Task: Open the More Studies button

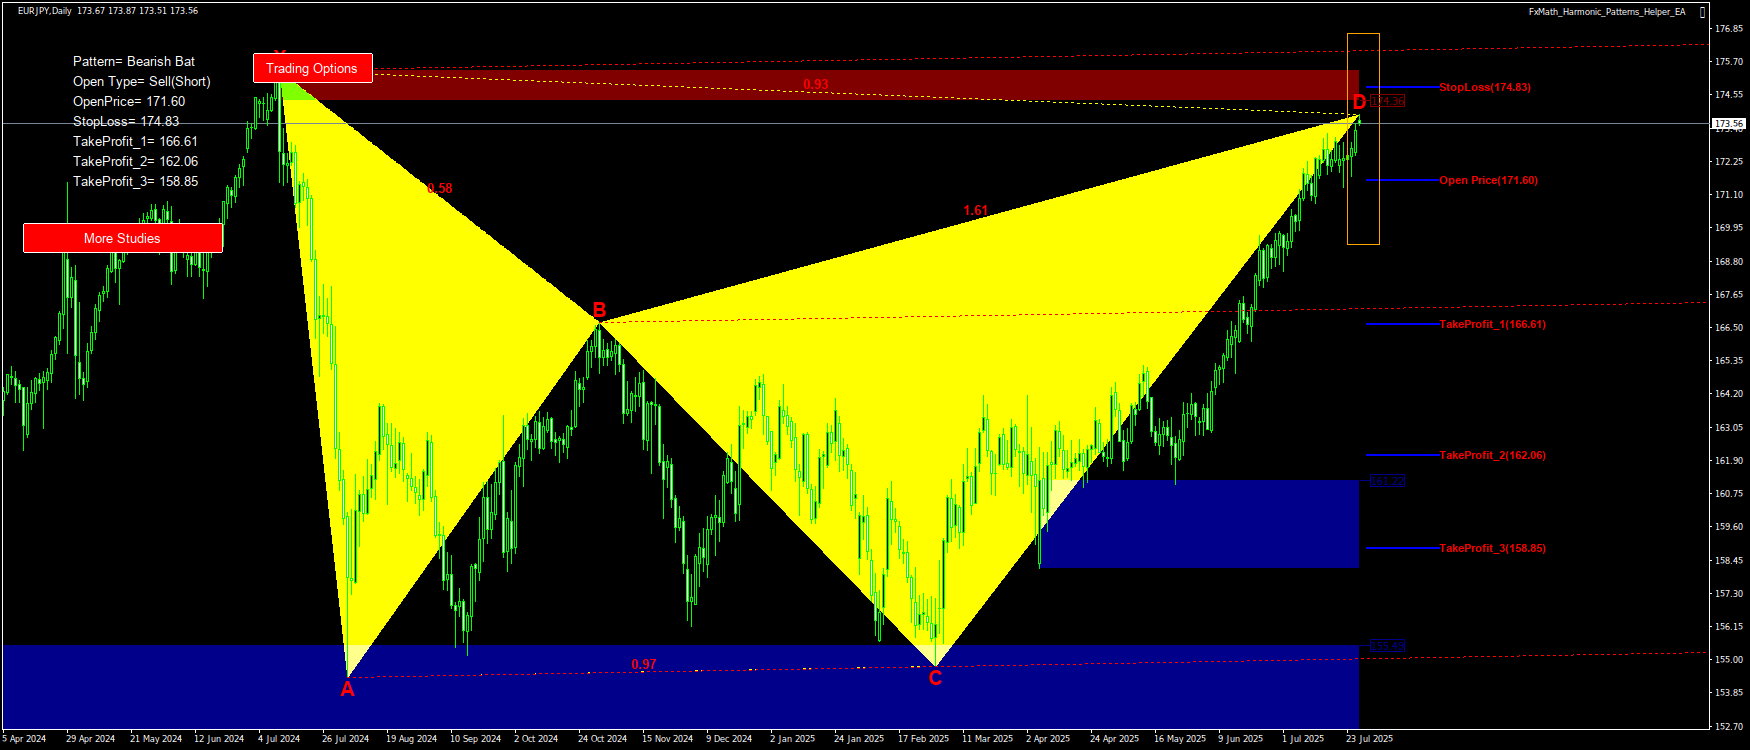Action: [x=122, y=238]
